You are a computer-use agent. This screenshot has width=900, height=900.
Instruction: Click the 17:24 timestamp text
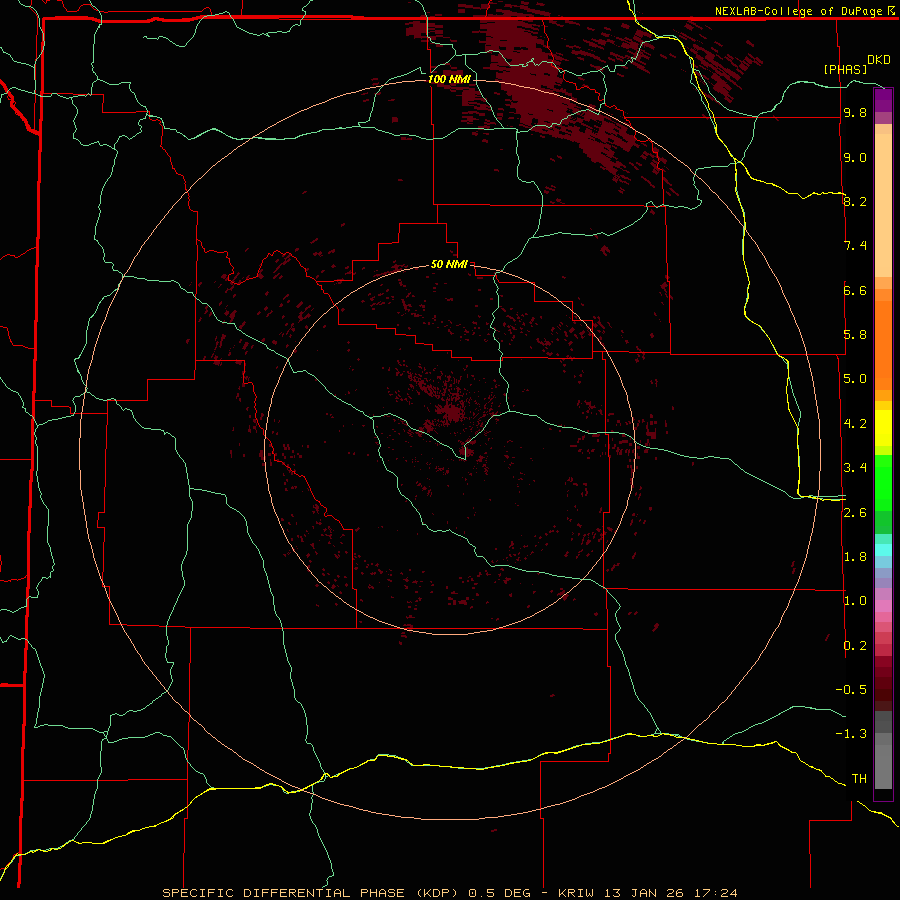coord(715,893)
